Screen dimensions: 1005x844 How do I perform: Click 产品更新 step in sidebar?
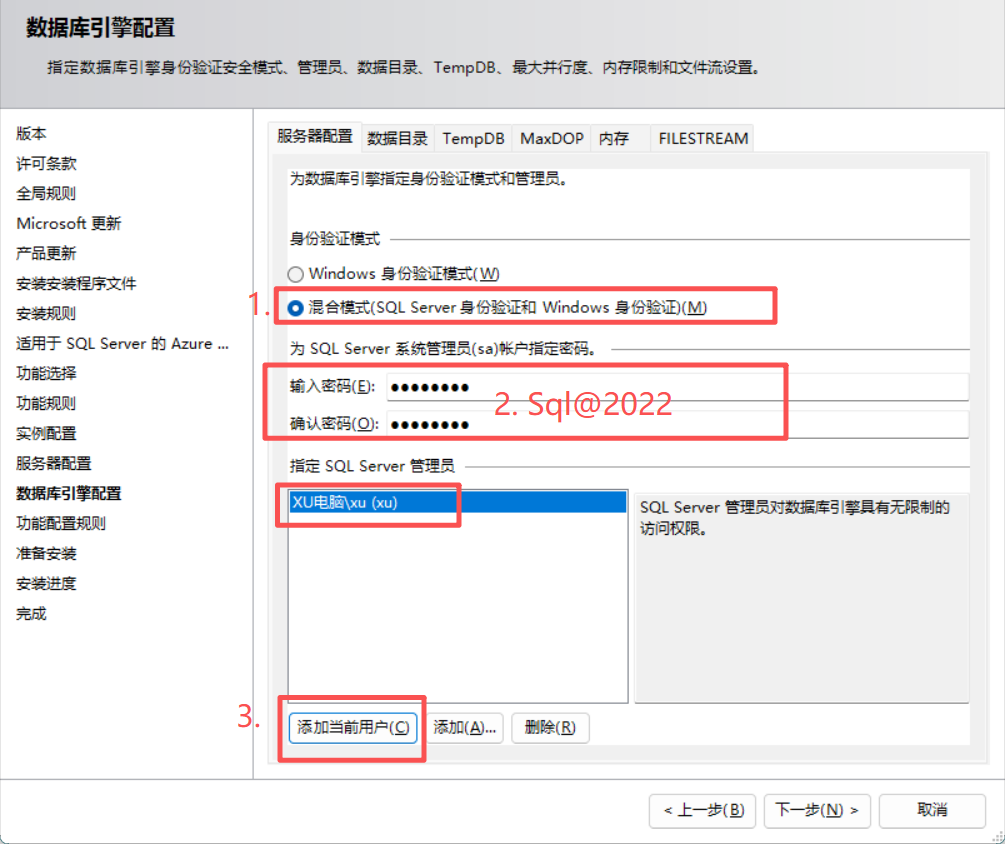(x=46, y=253)
